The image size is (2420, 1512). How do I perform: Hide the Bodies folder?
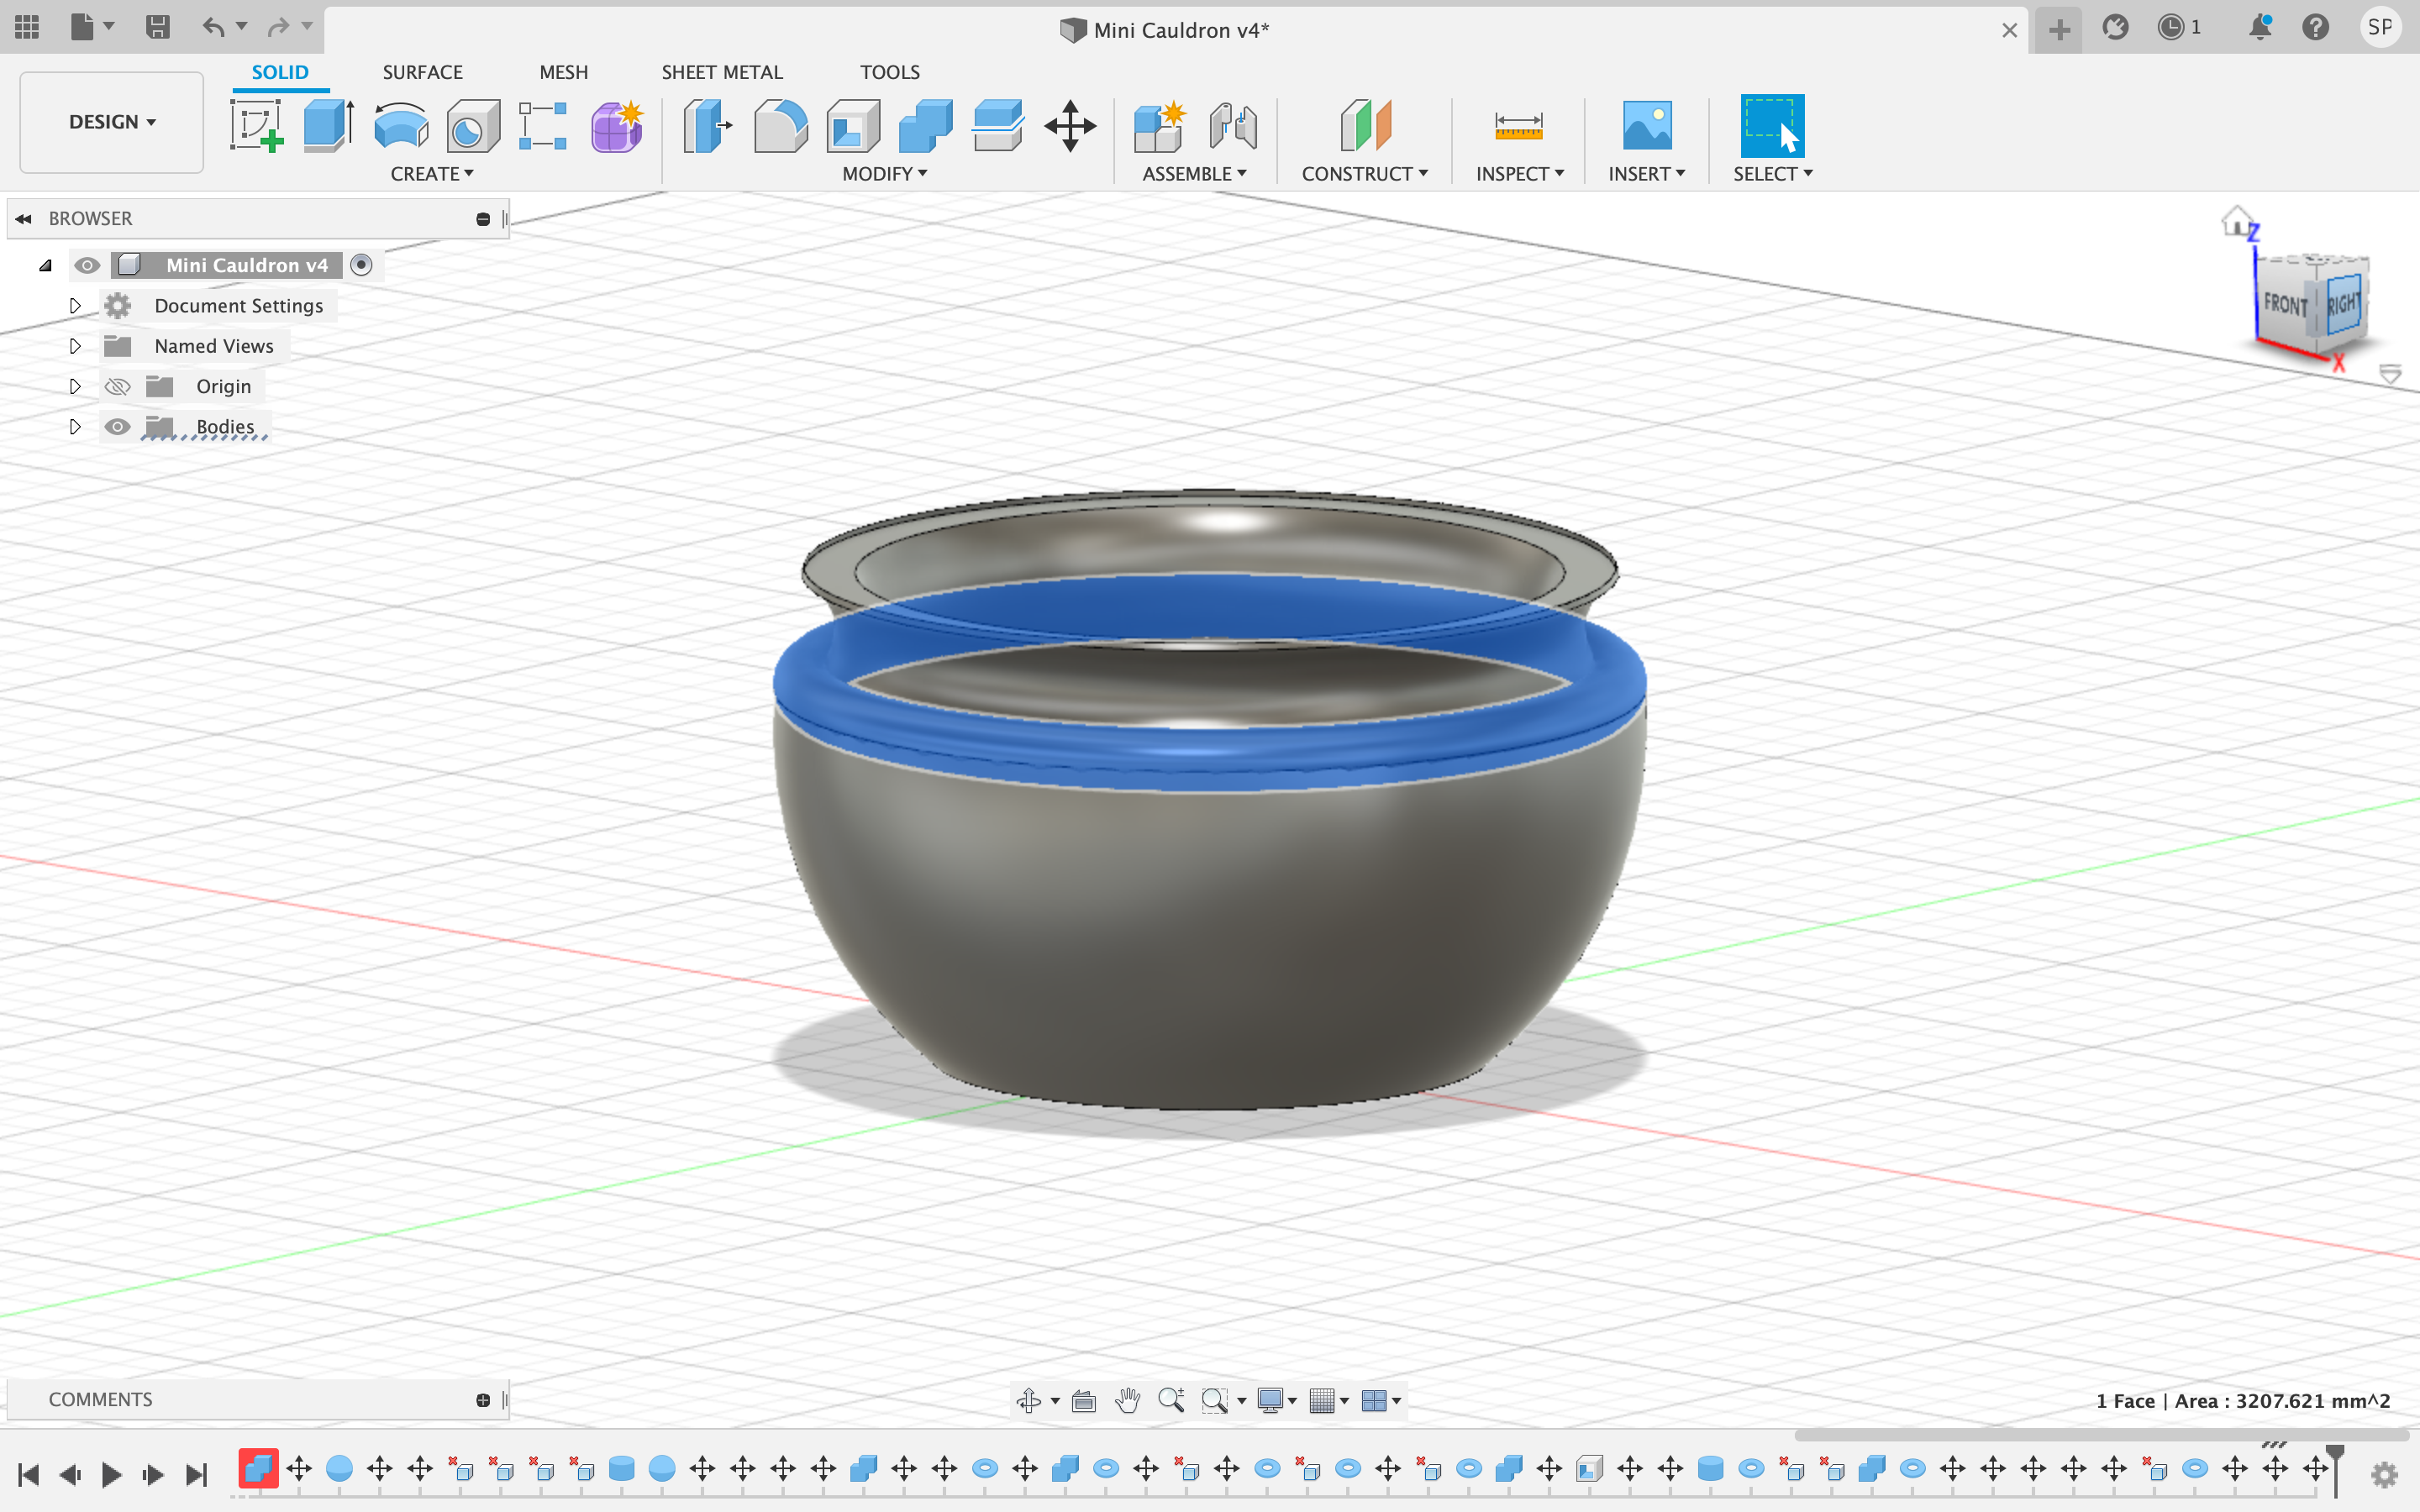click(118, 427)
